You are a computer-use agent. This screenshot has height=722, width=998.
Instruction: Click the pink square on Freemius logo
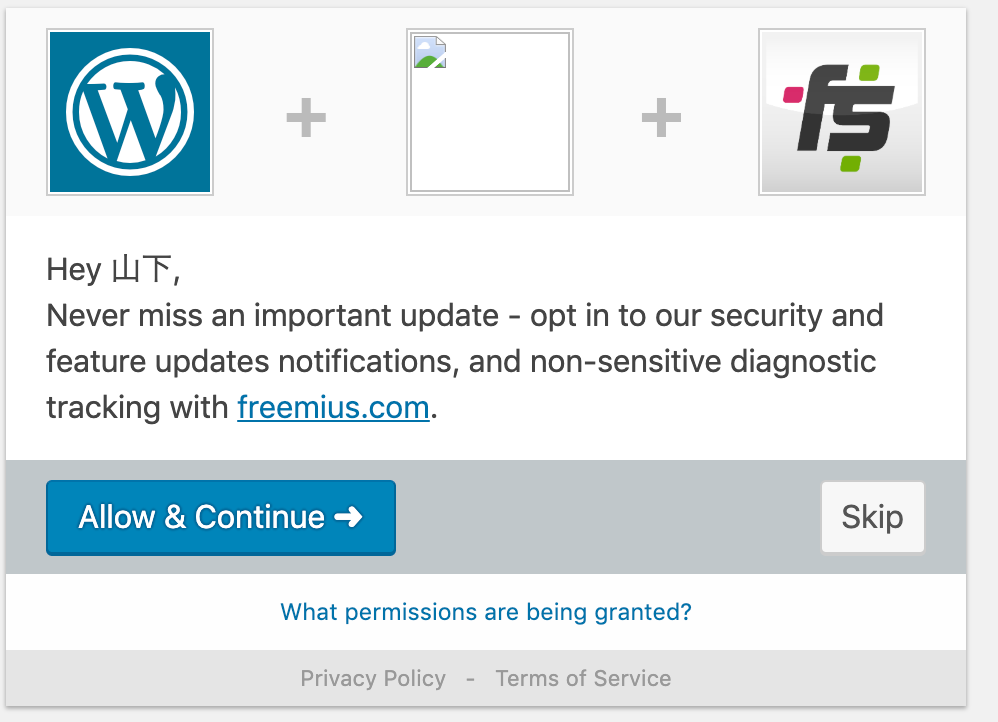(793, 95)
